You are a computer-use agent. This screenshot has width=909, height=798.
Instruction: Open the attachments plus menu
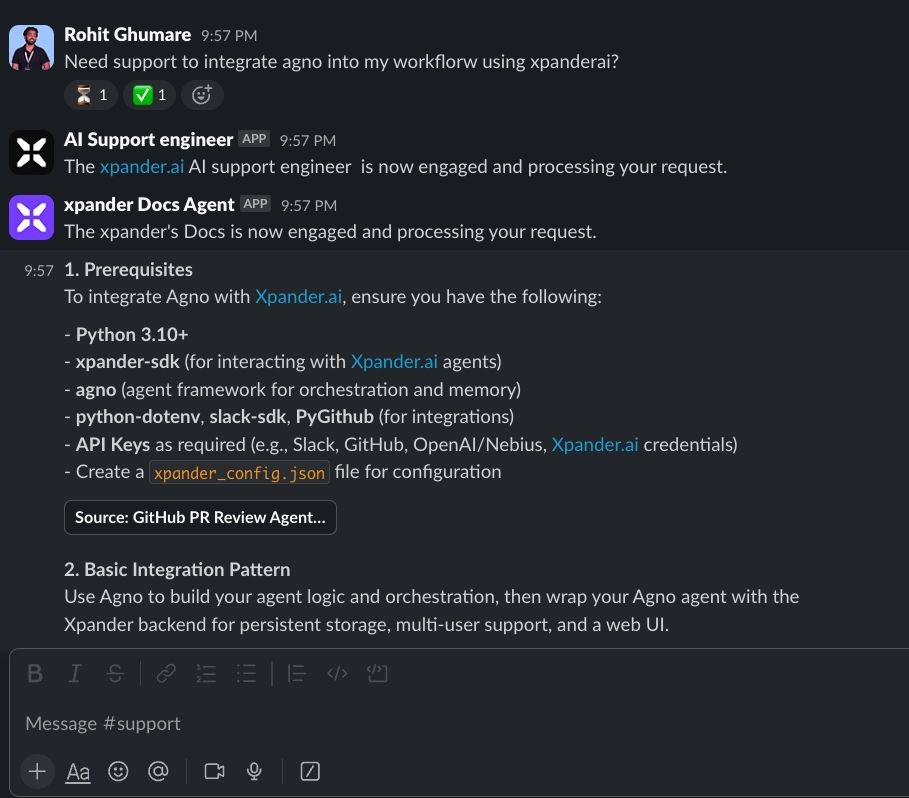point(37,771)
